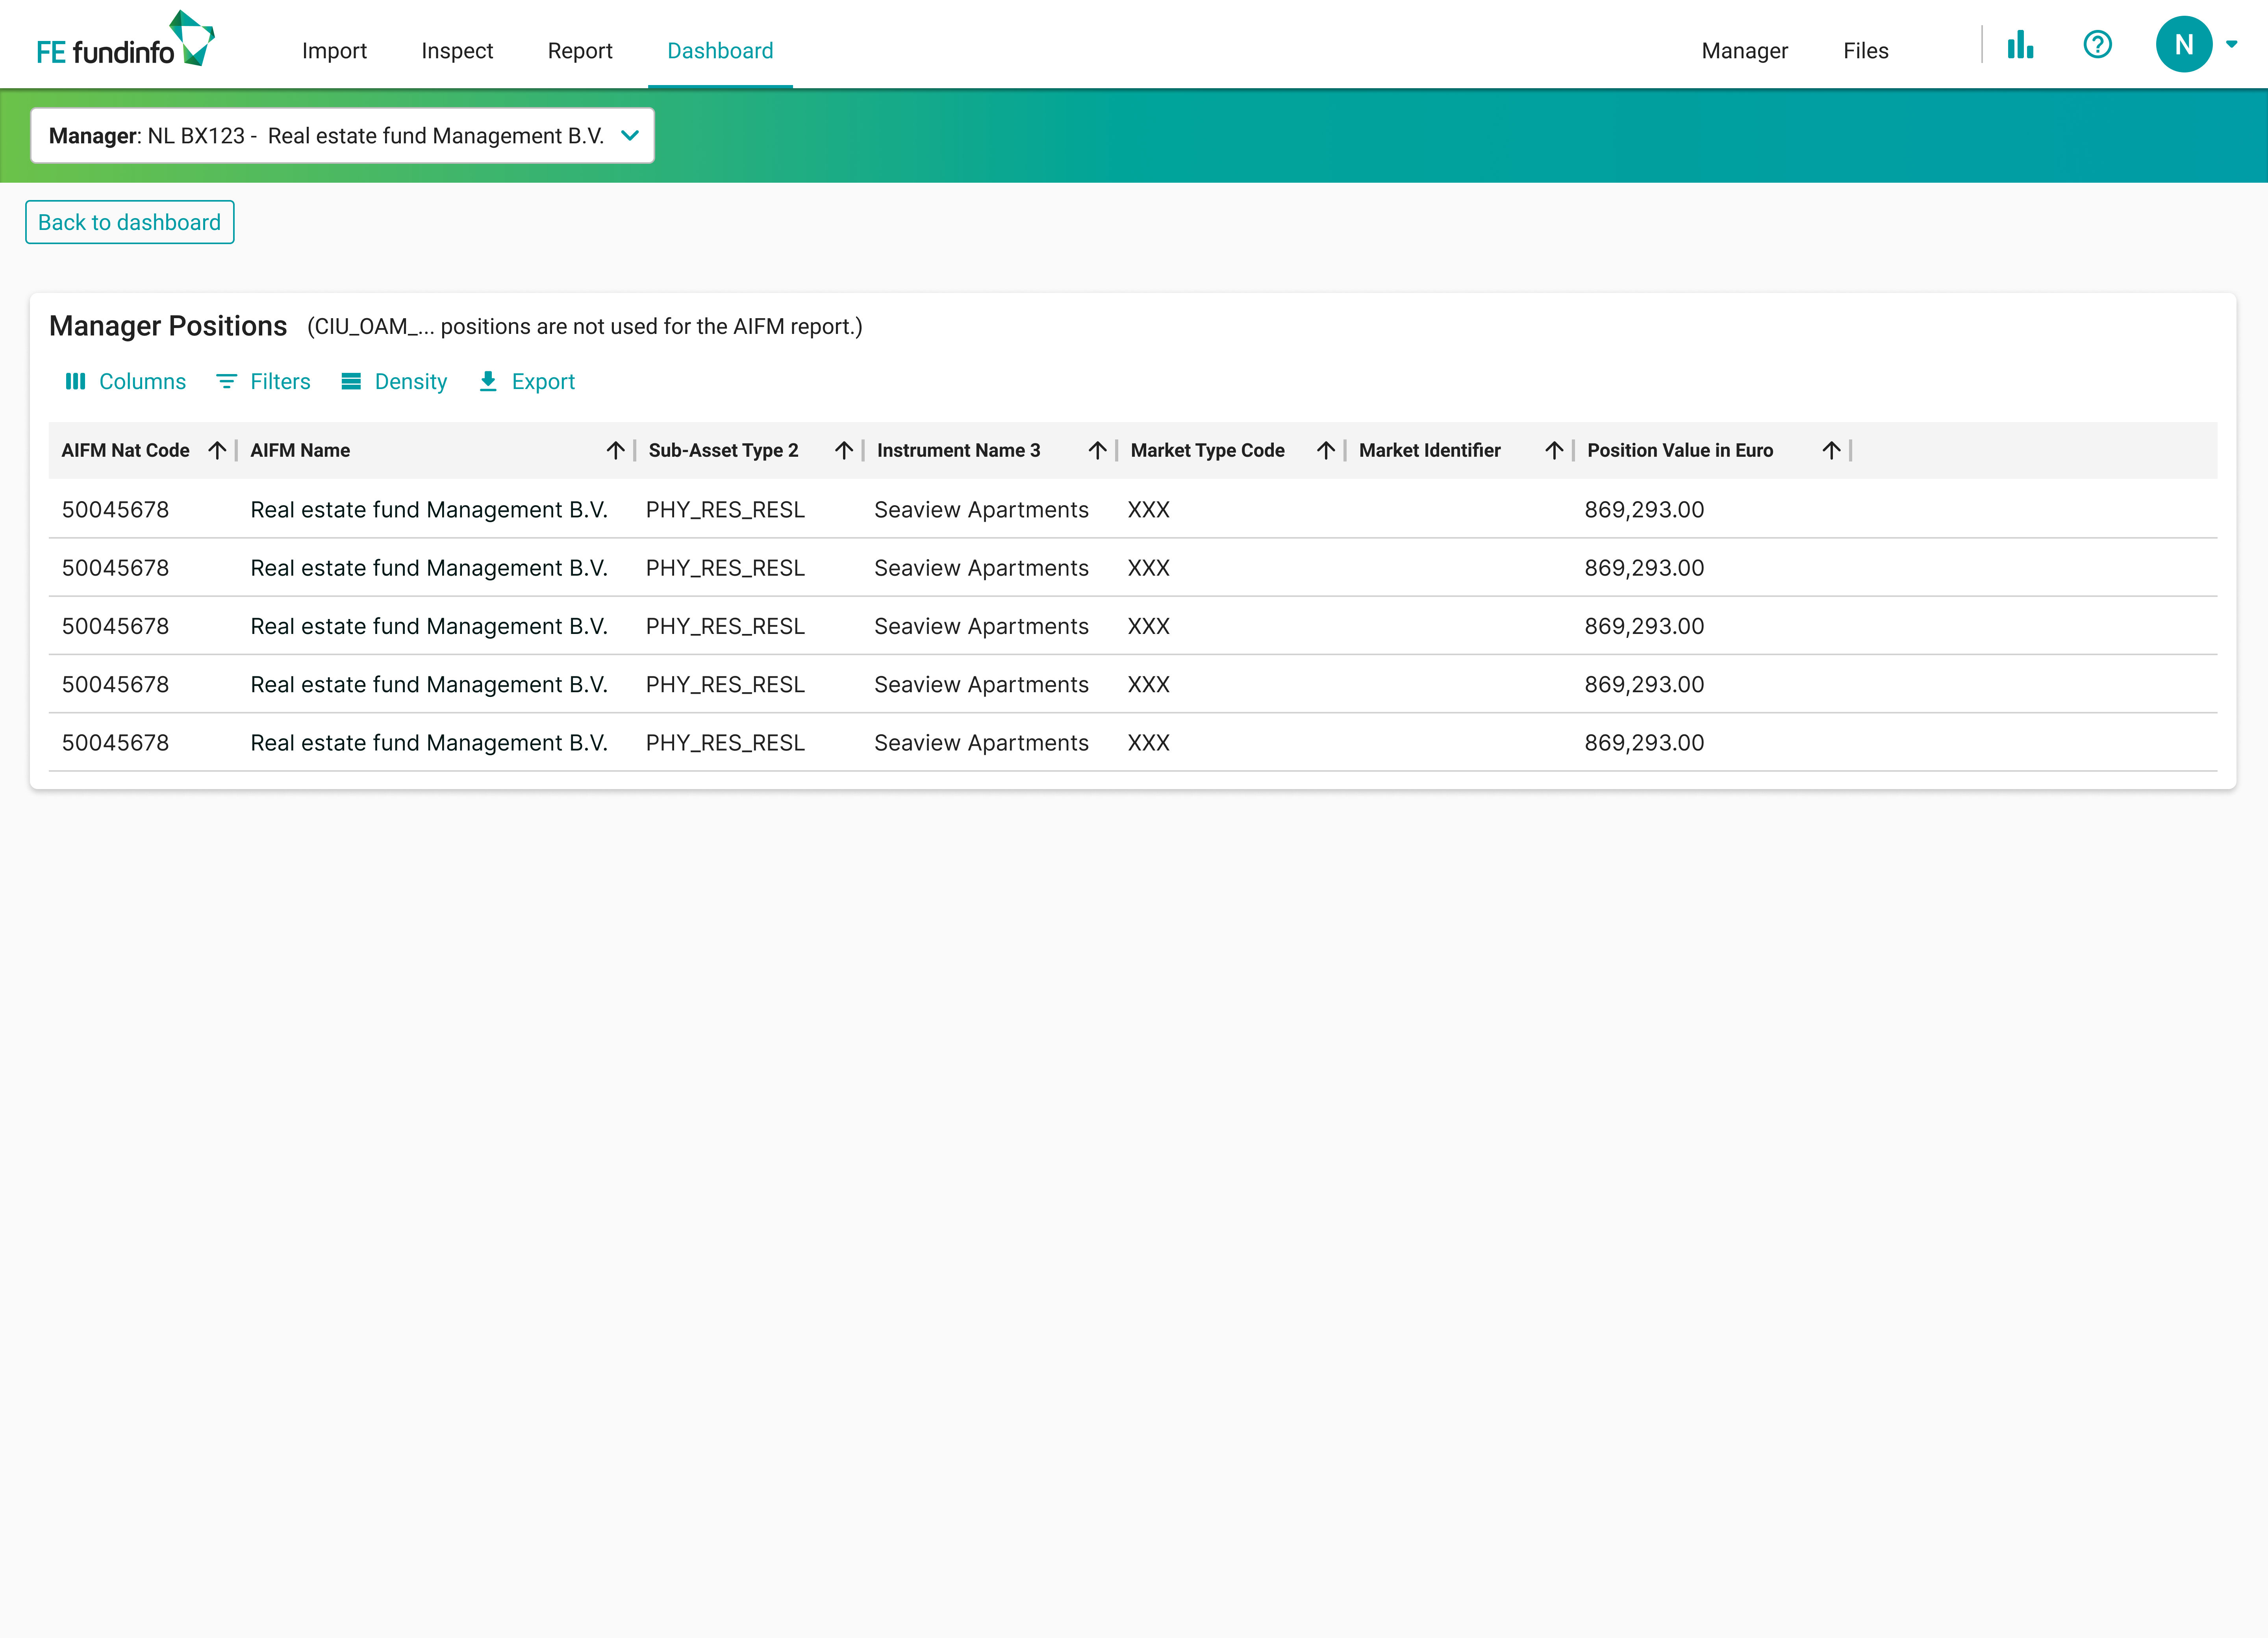Click the Position Value in Euro header

1680,451
